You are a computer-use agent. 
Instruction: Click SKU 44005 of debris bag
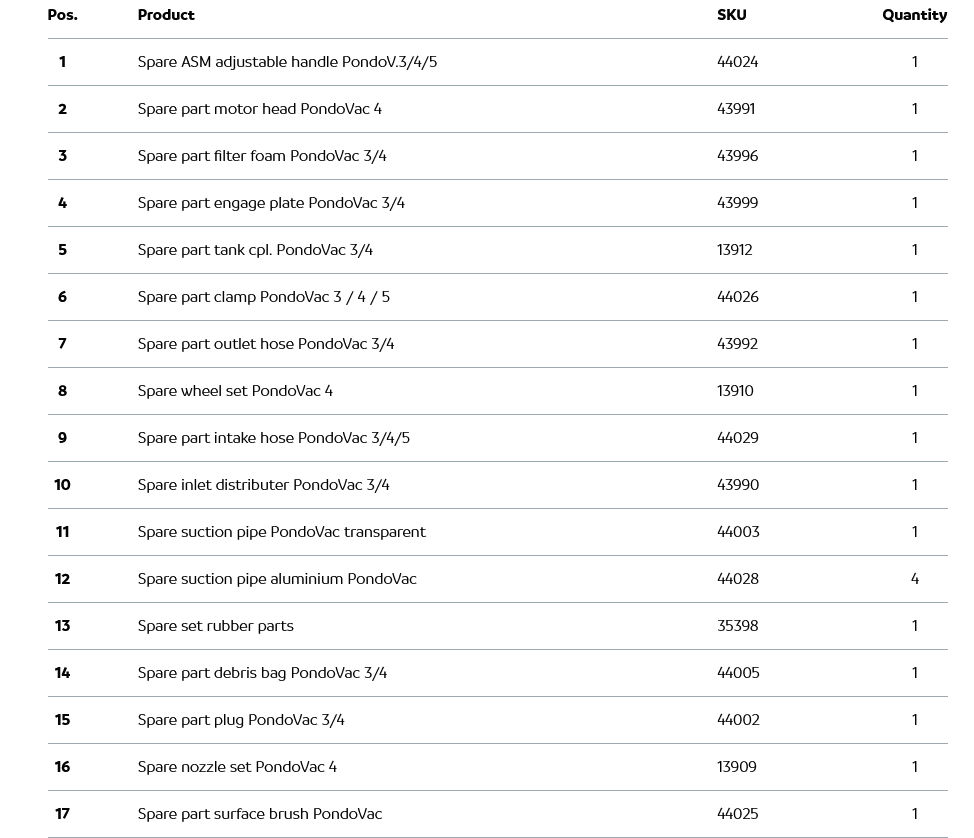point(738,673)
